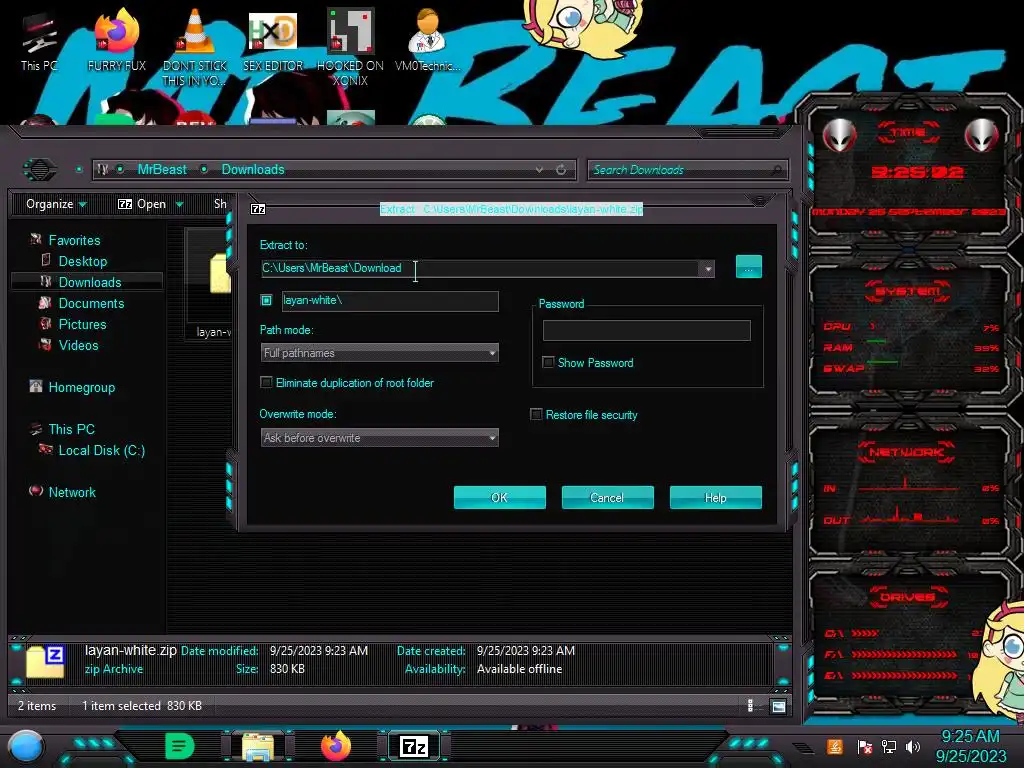Open Documents in the navigation pane

(91, 303)
